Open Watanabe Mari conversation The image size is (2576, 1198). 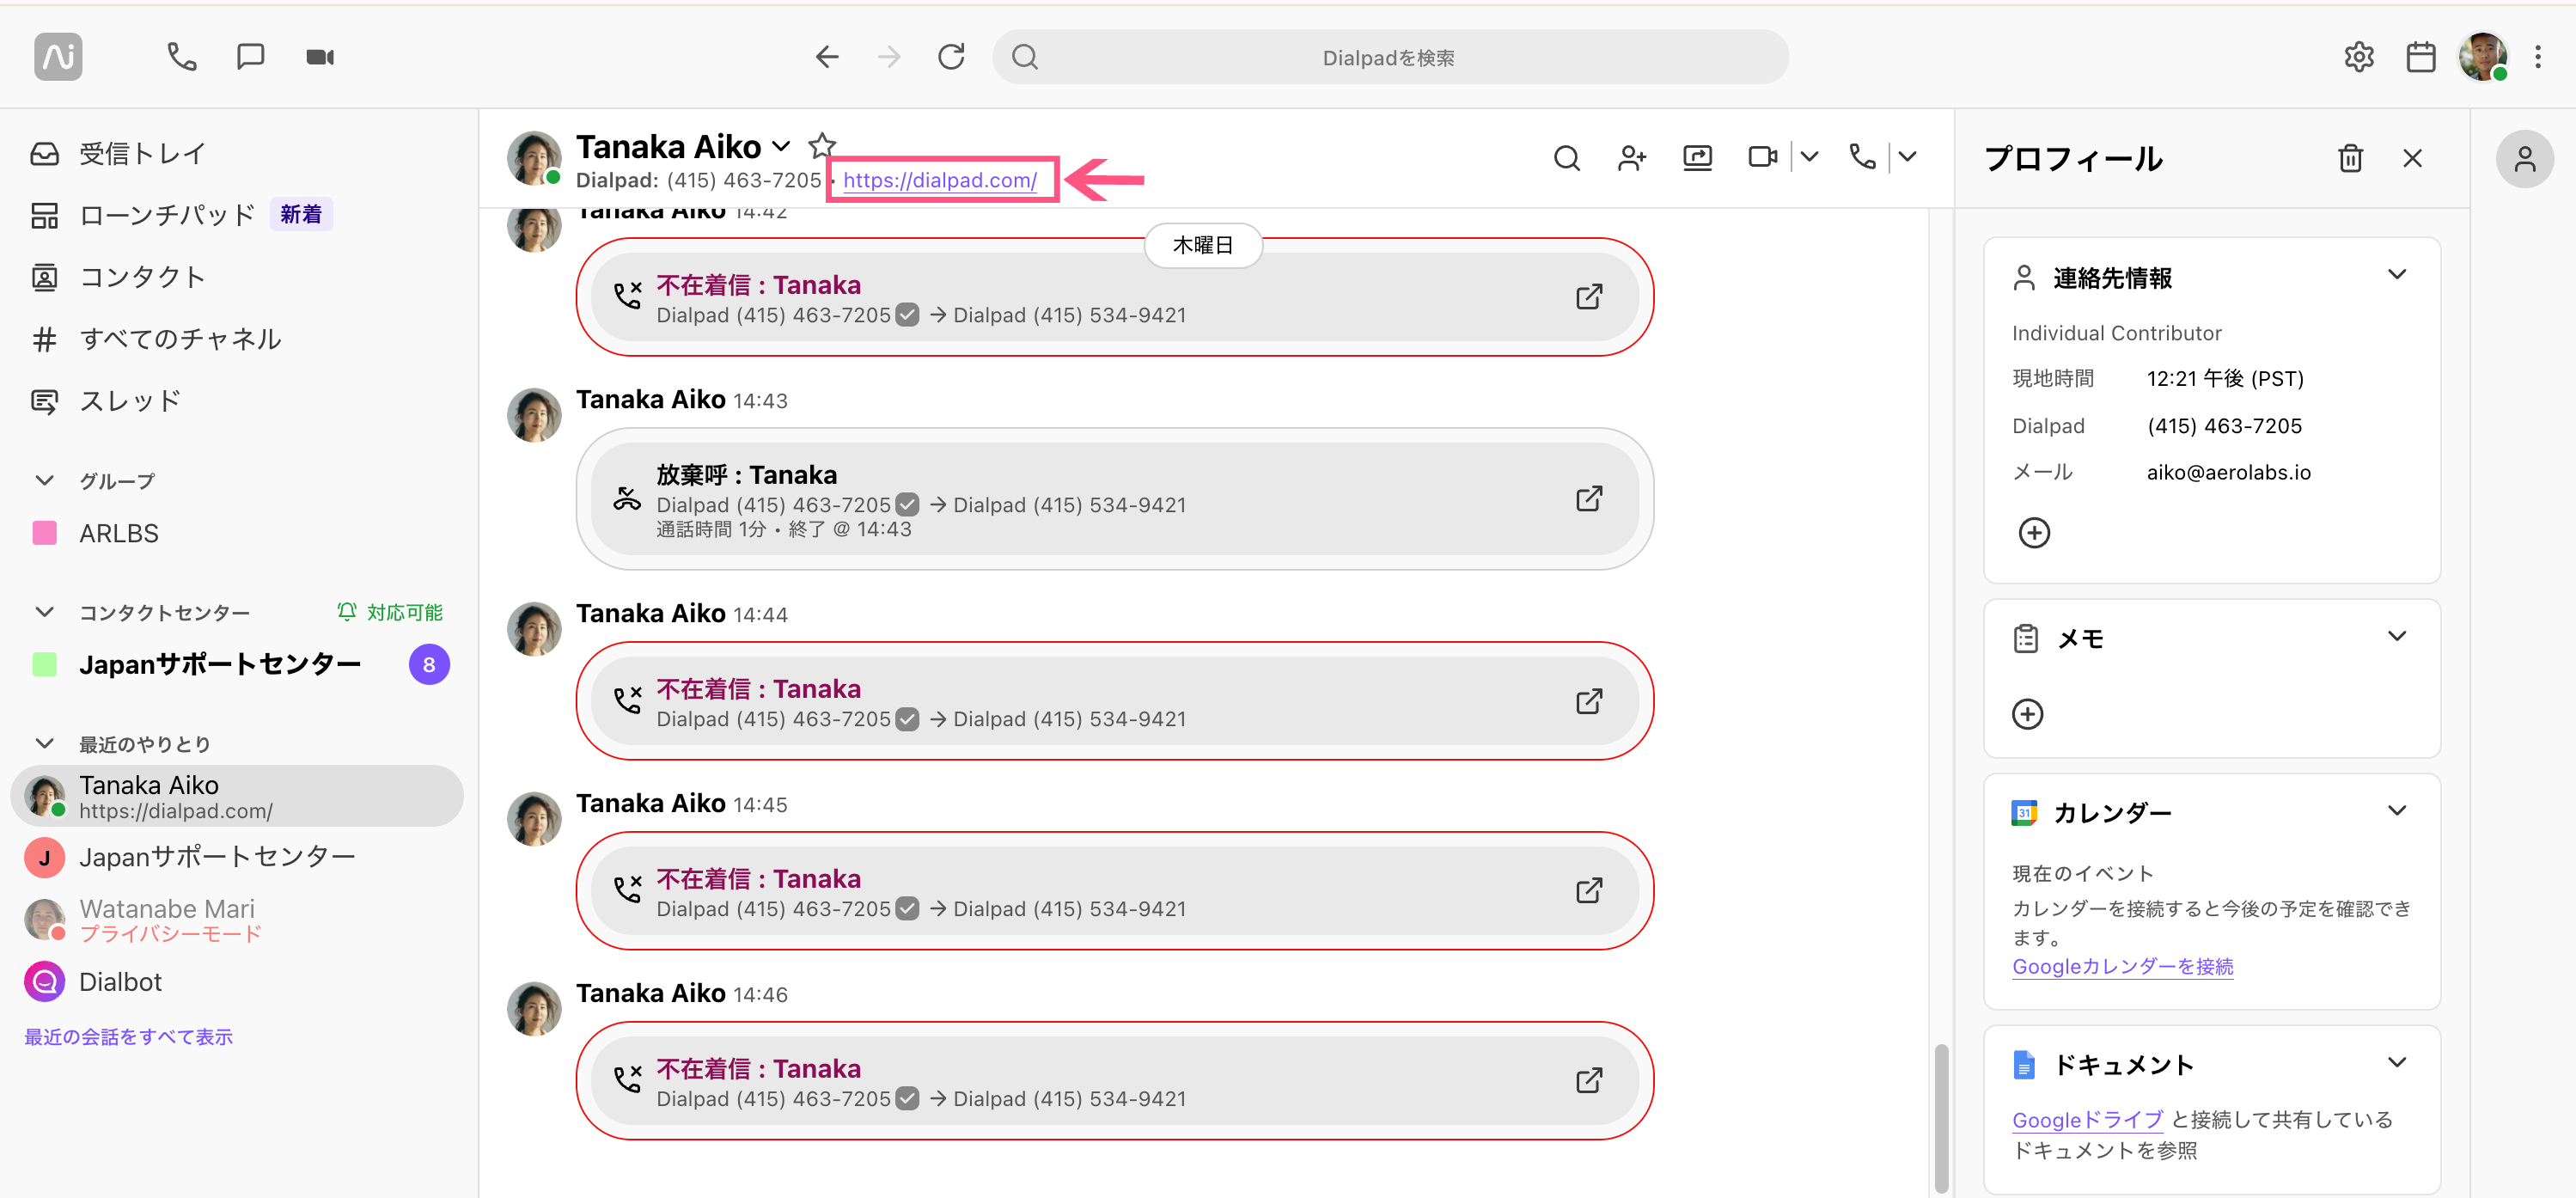click(238, 920)
